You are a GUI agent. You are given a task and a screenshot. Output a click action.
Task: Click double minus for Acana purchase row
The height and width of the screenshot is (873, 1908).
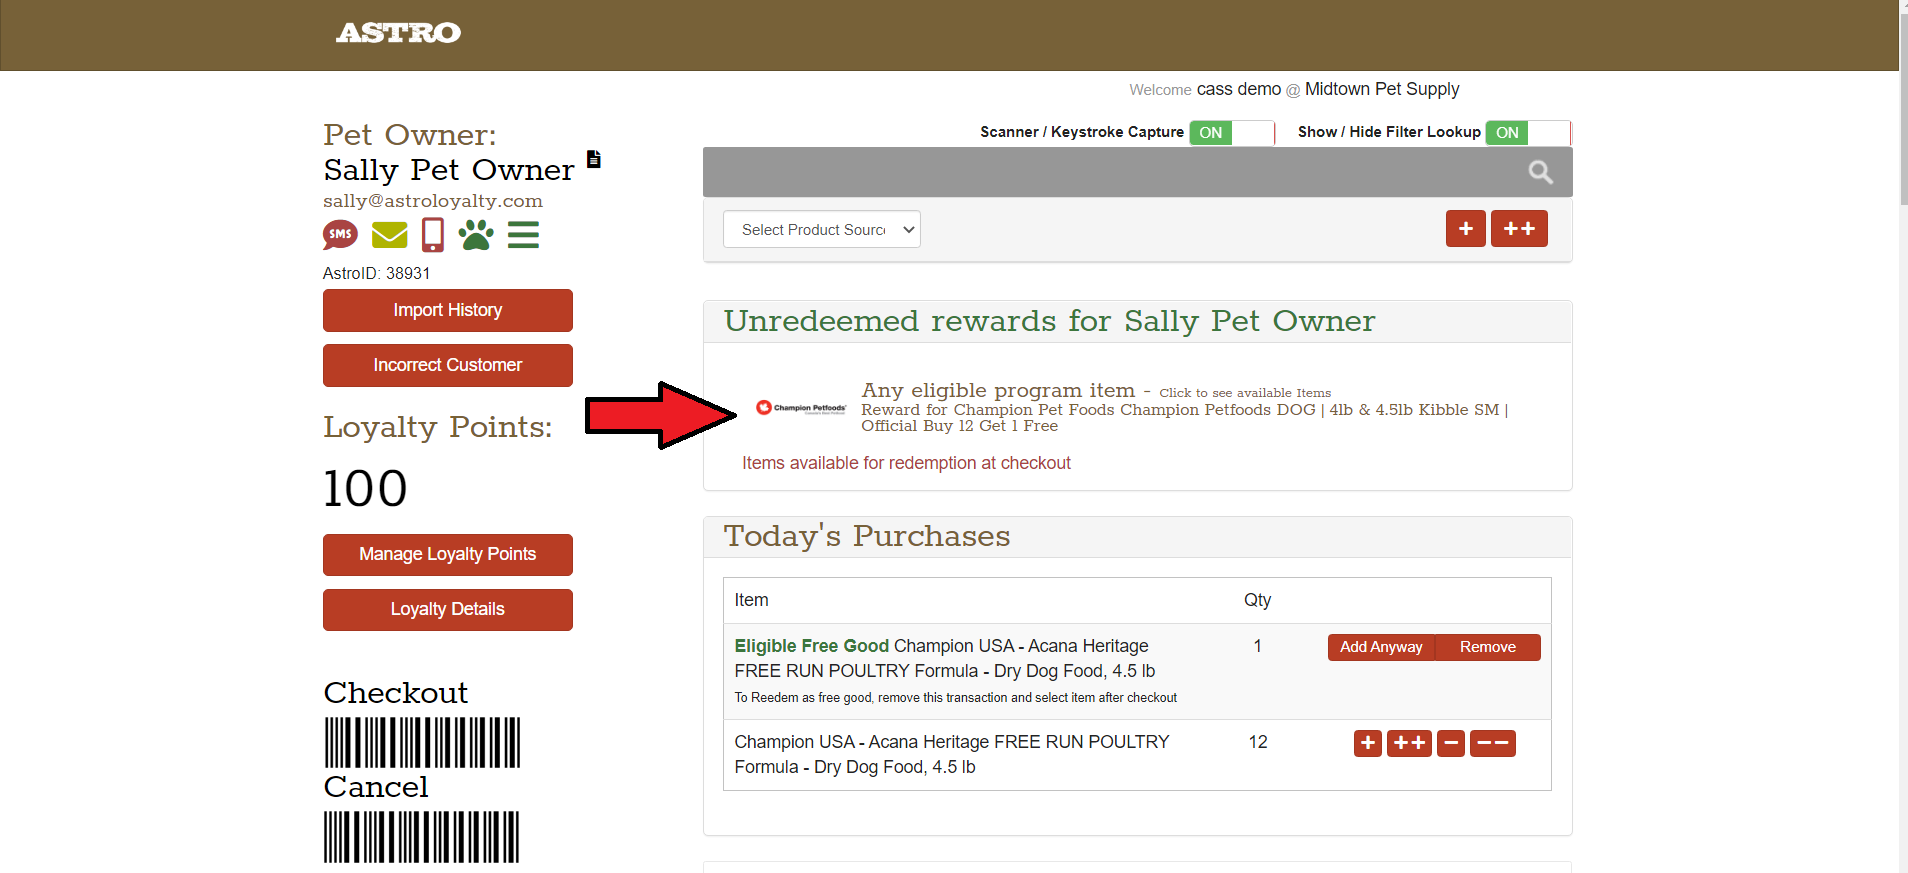pyautogui.click(x=1493, y=743)
